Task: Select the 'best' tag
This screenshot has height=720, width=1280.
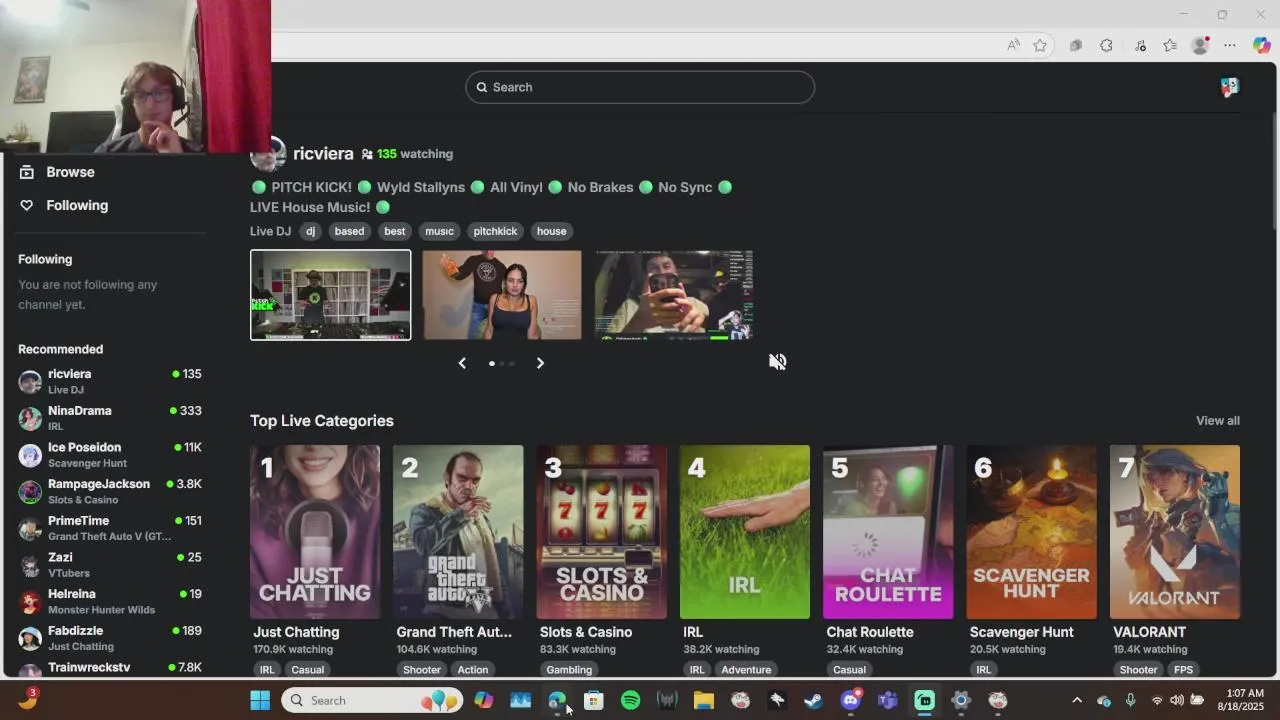Action: point(395,231)
